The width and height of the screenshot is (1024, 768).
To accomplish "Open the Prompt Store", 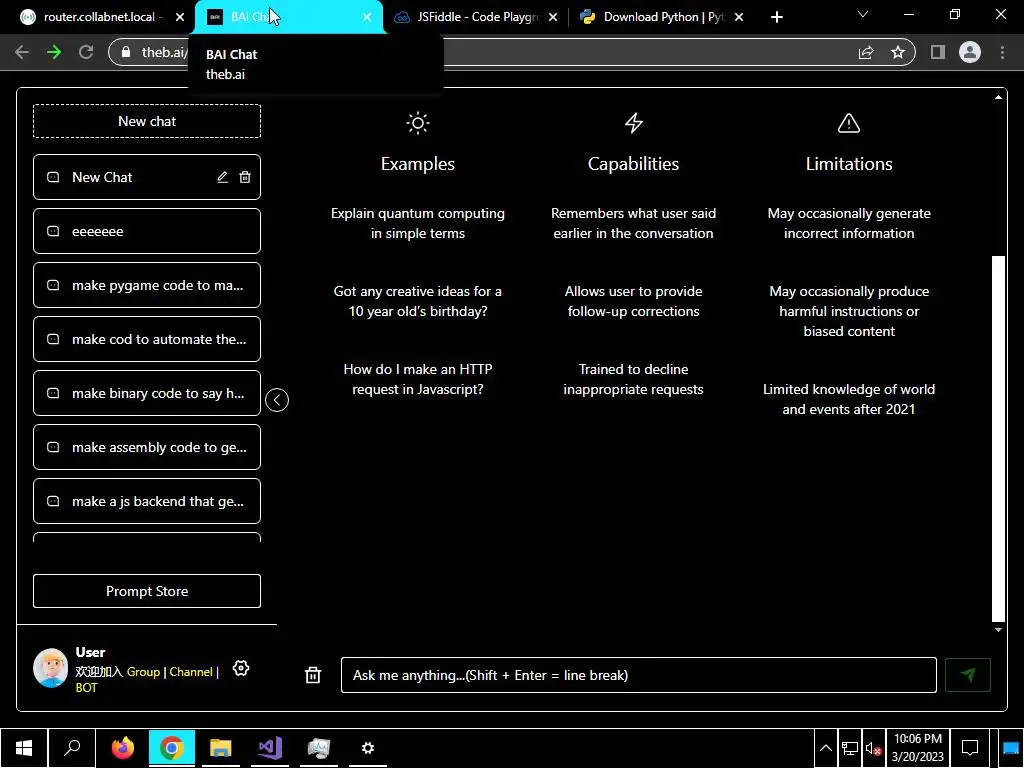I will [147, 591].
